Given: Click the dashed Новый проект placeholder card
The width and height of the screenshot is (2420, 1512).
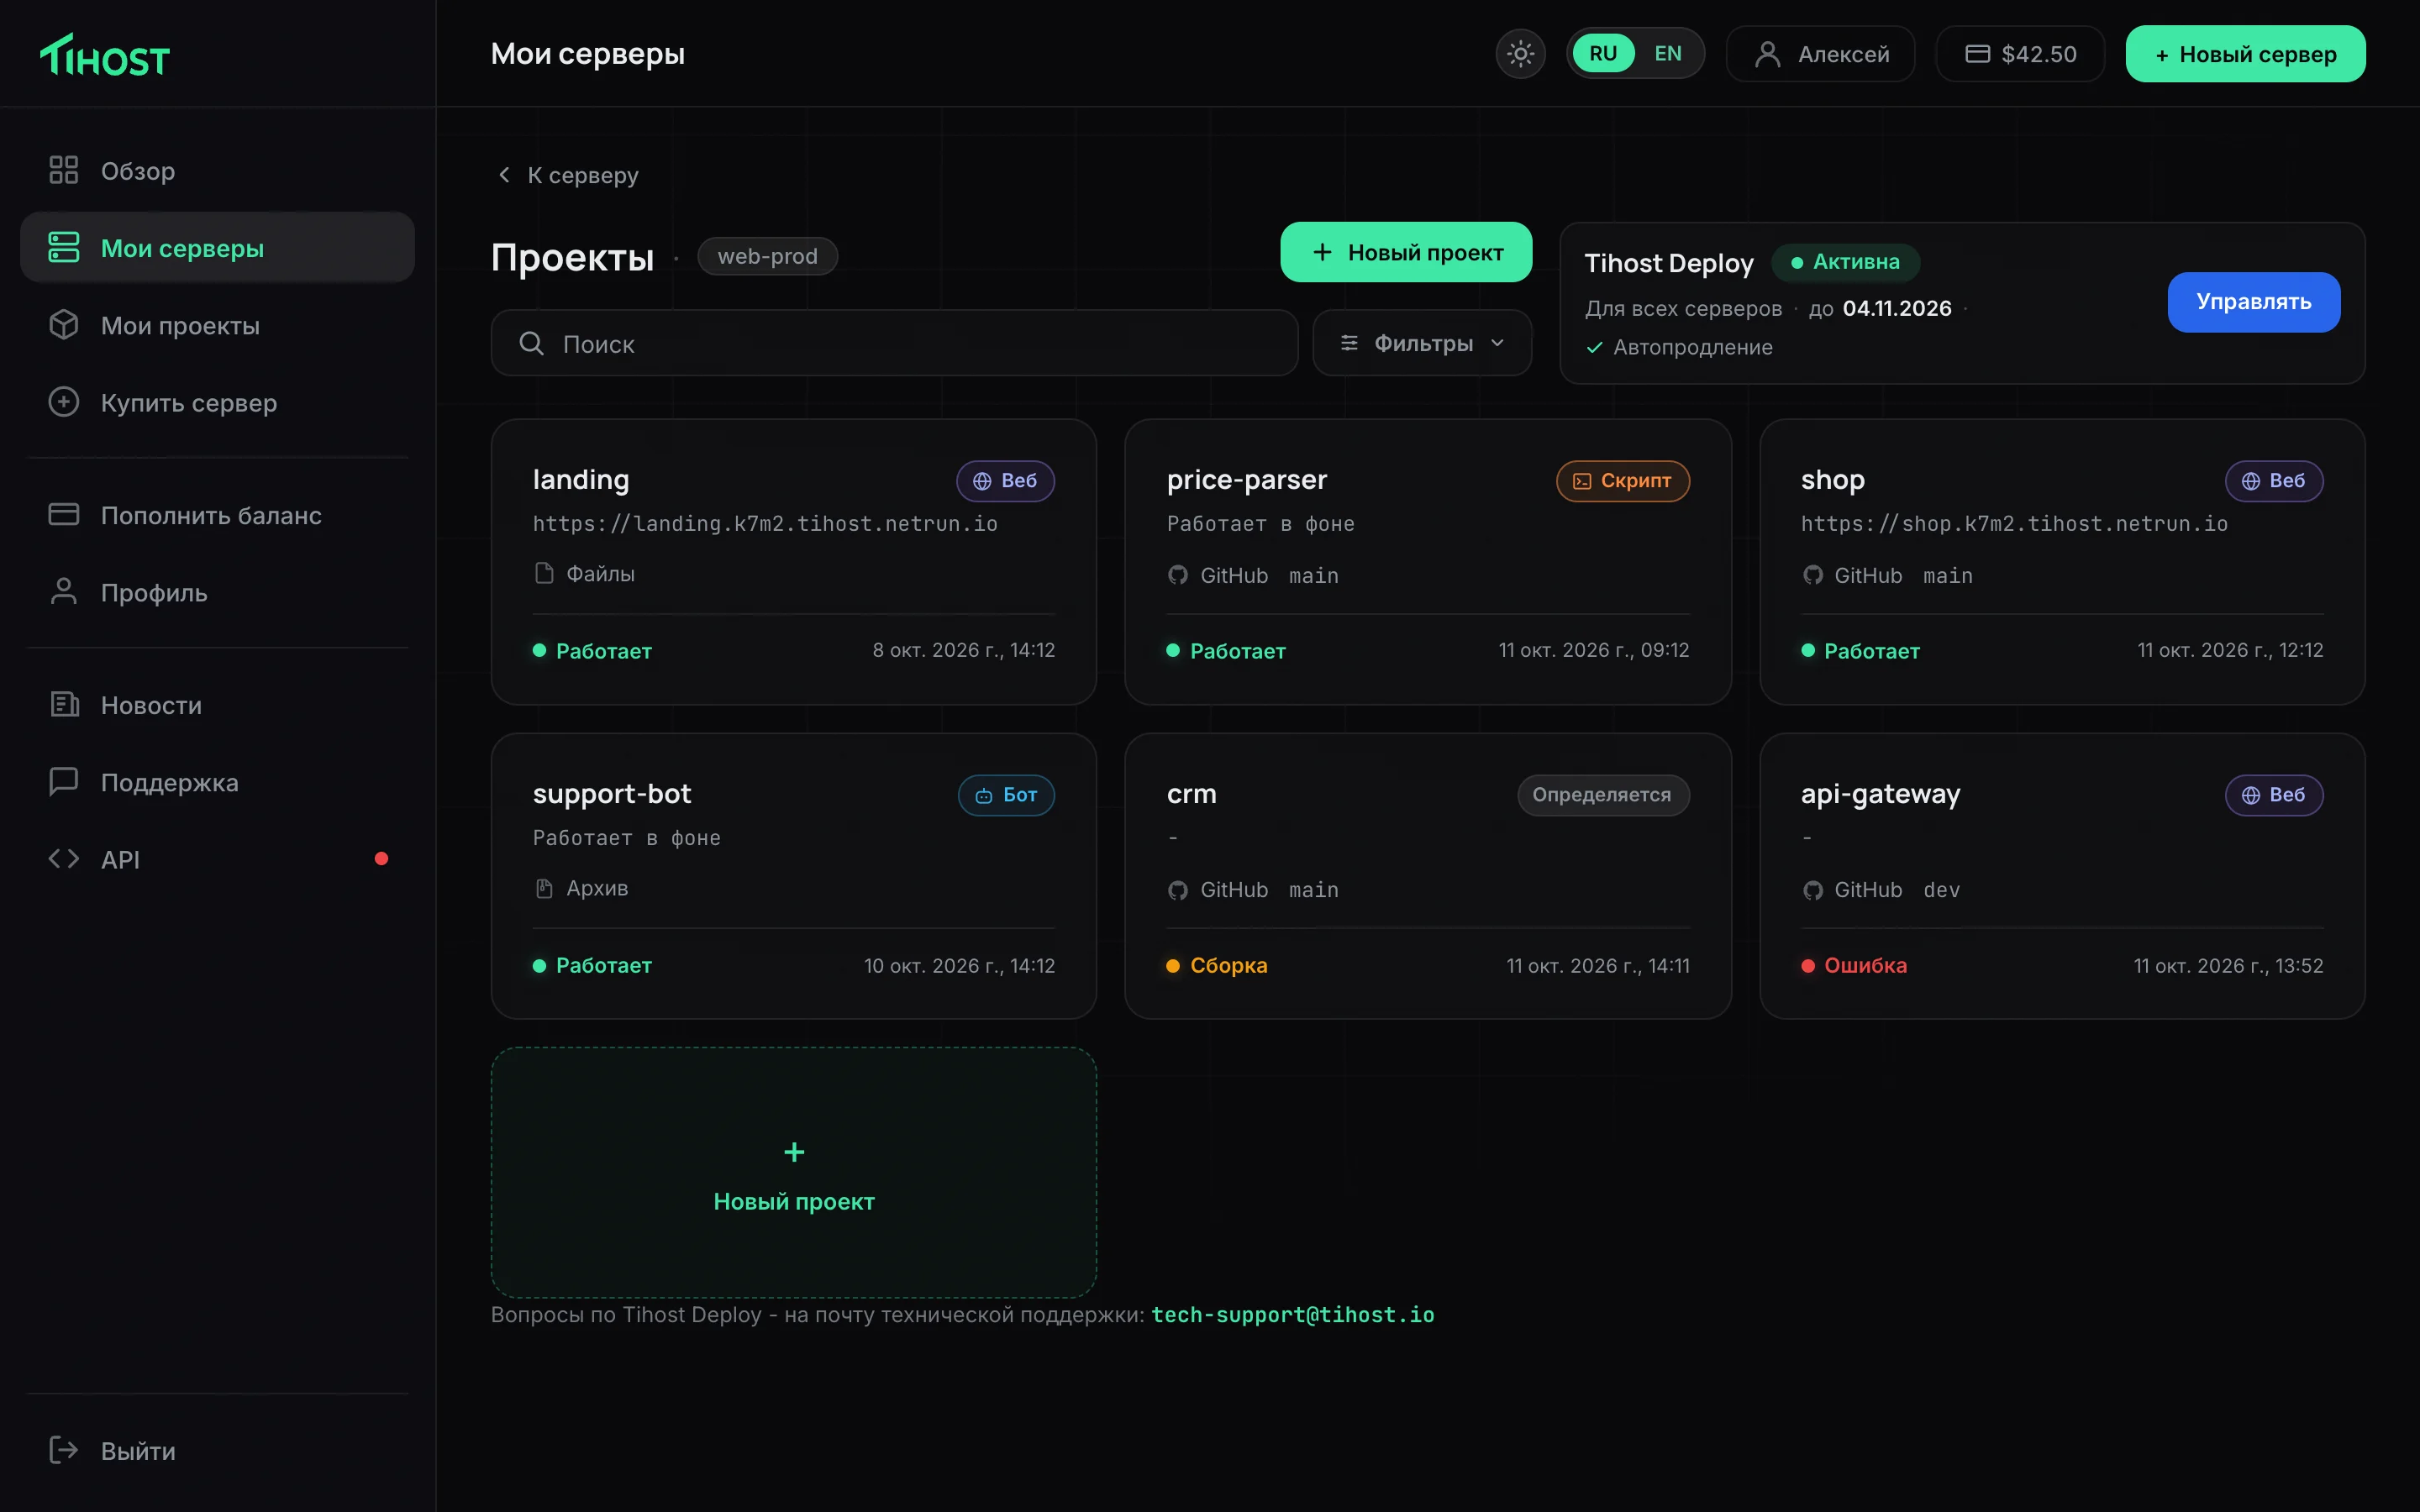Looking at the screenshot, I should (793, 1172).
